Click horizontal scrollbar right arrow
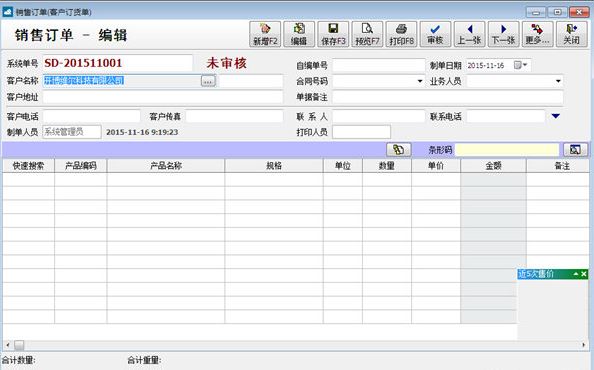 (584, 345)
